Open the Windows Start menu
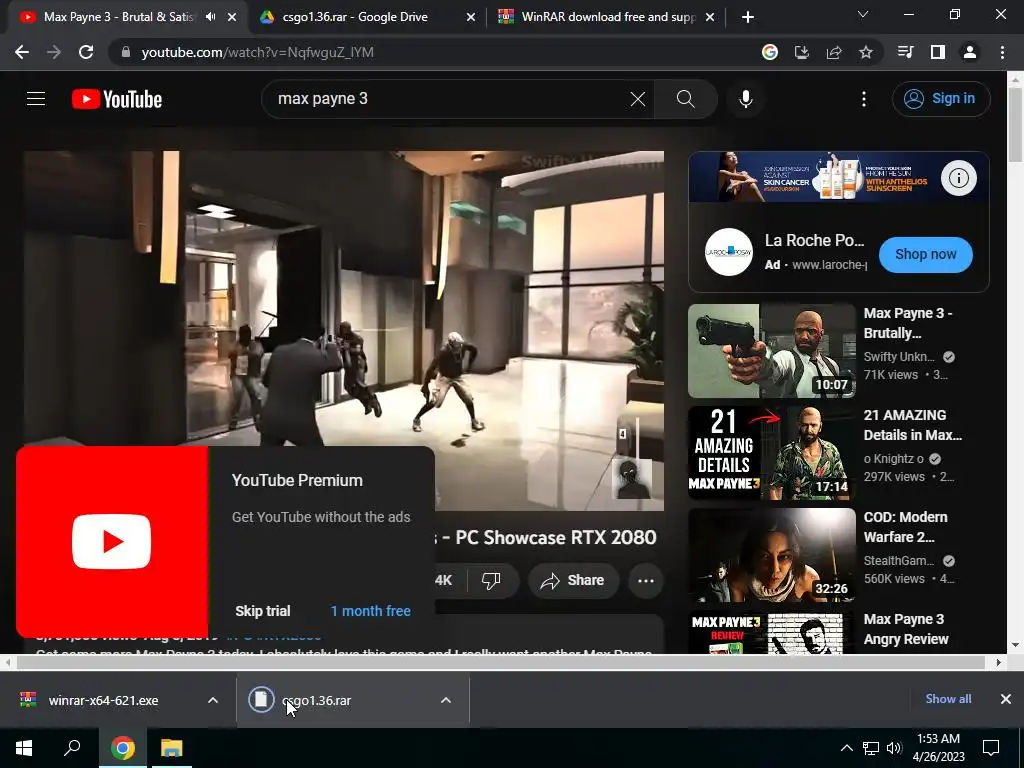1024x768 pixels. coord(24,748)
